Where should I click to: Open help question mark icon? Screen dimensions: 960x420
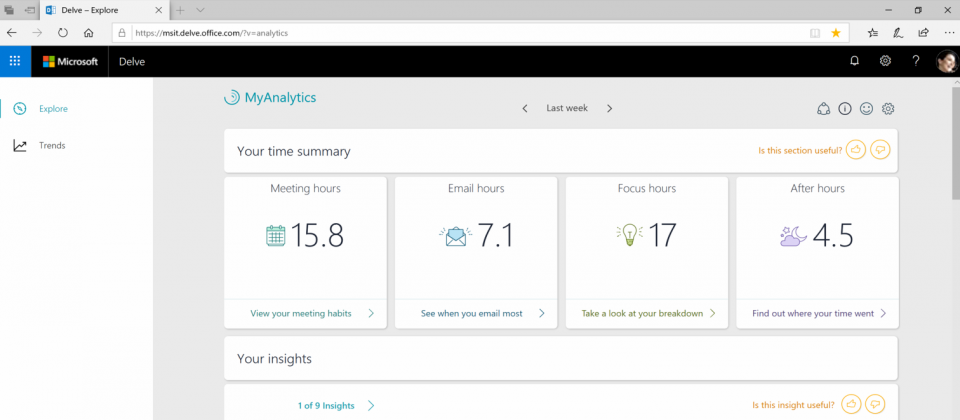tap(915, 61)
